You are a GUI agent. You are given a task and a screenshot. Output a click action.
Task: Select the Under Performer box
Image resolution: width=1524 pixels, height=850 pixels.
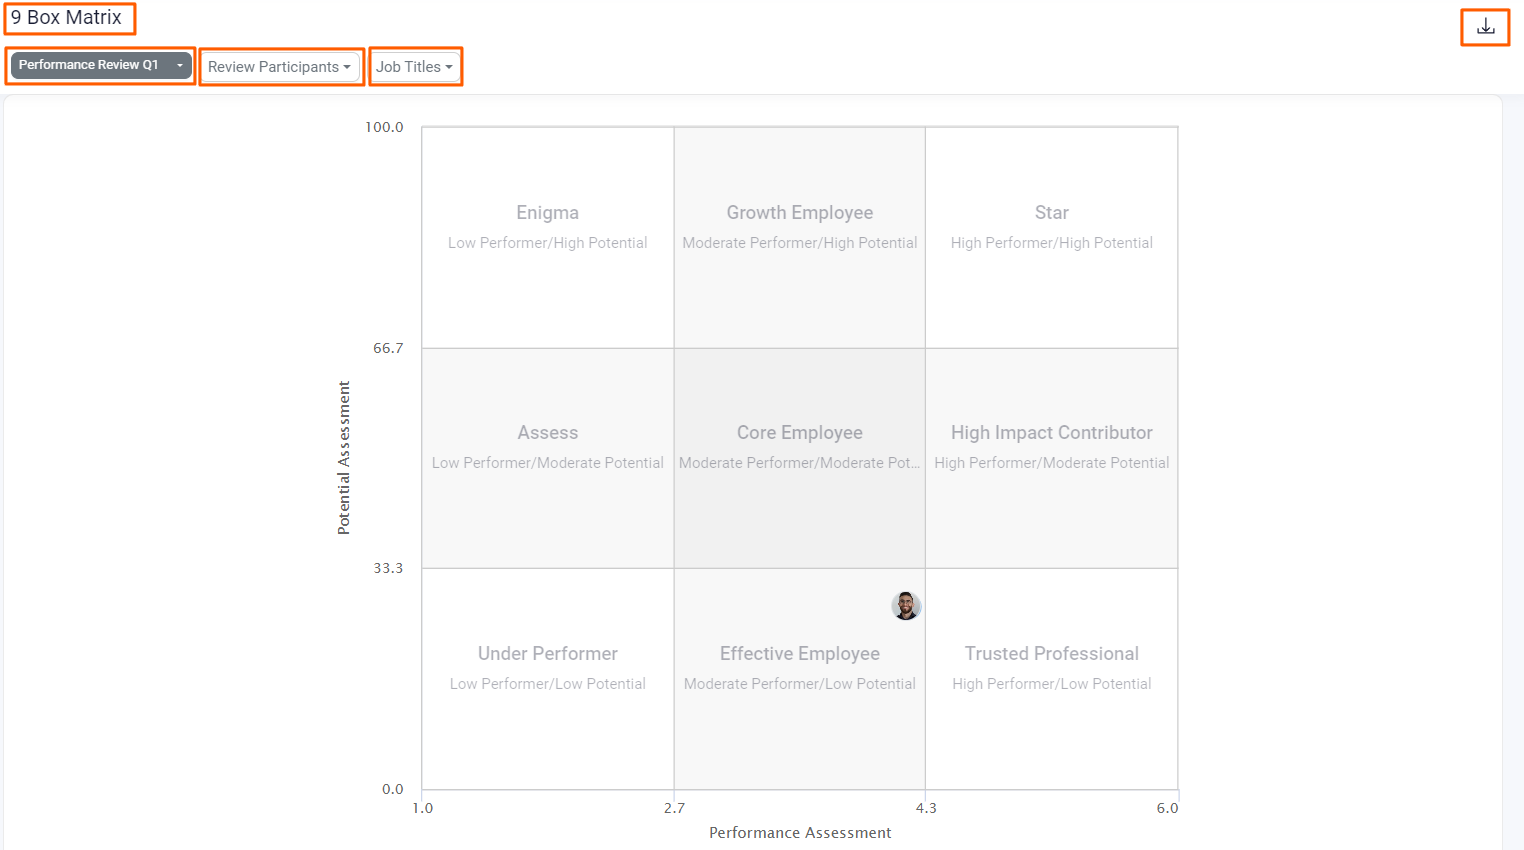coord(547,675)
